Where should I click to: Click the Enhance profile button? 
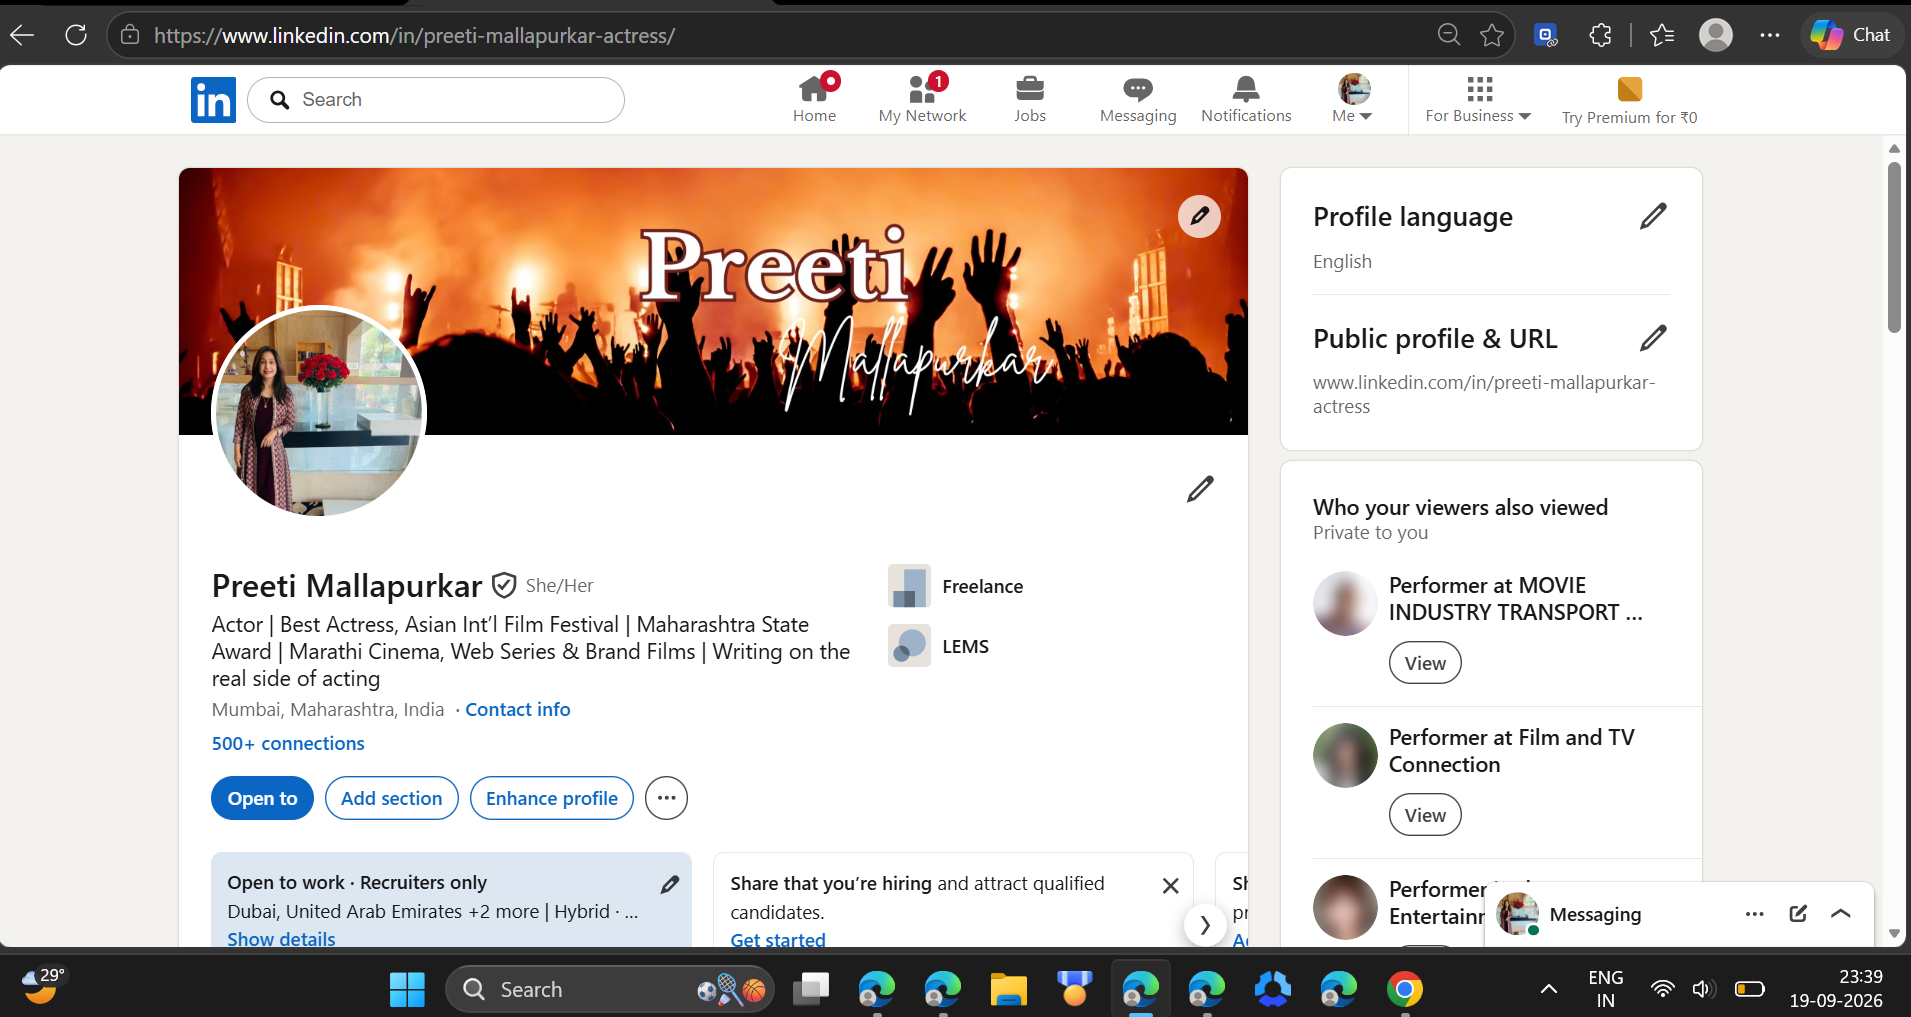coord(551,798)
